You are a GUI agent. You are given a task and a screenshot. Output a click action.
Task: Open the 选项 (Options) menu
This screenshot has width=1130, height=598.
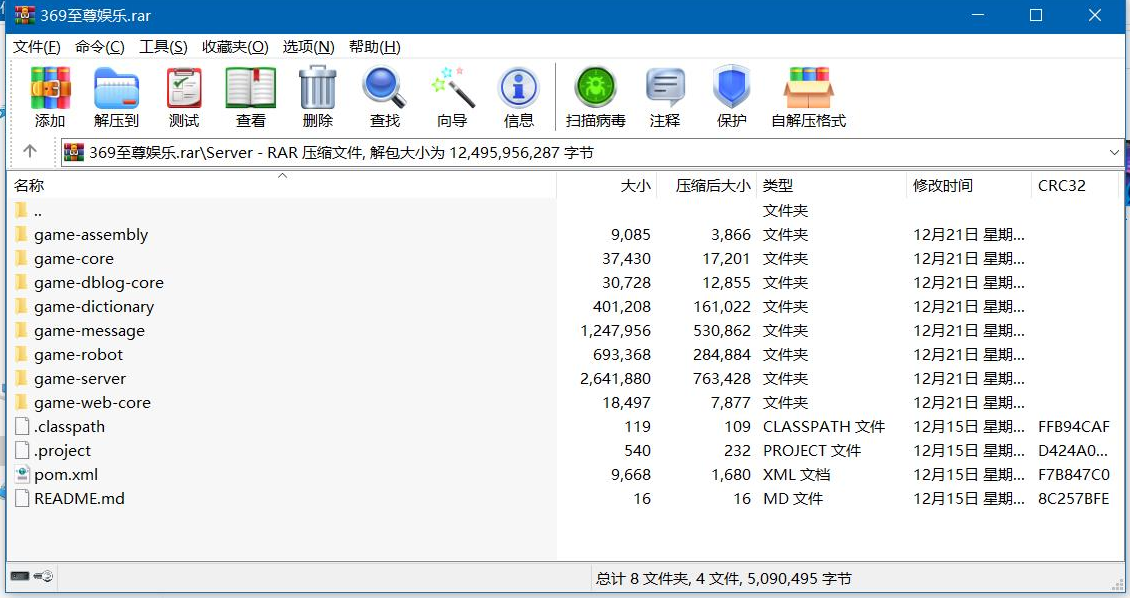[308, 46]
